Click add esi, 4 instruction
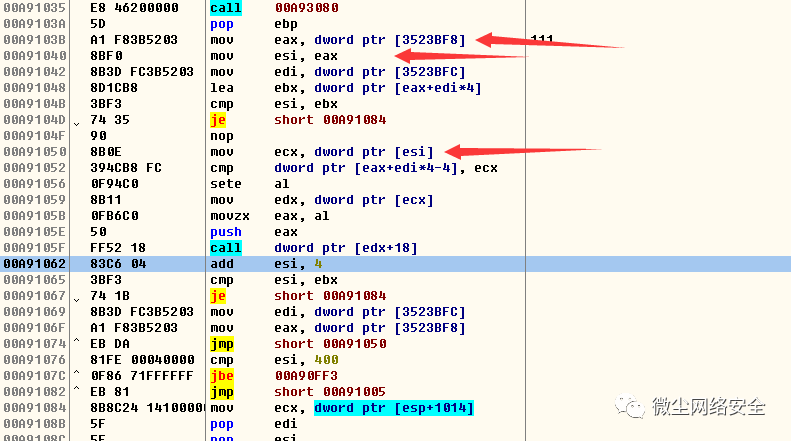Image resolution: width=791 pixels, height=441 pixels. [266, 264]
